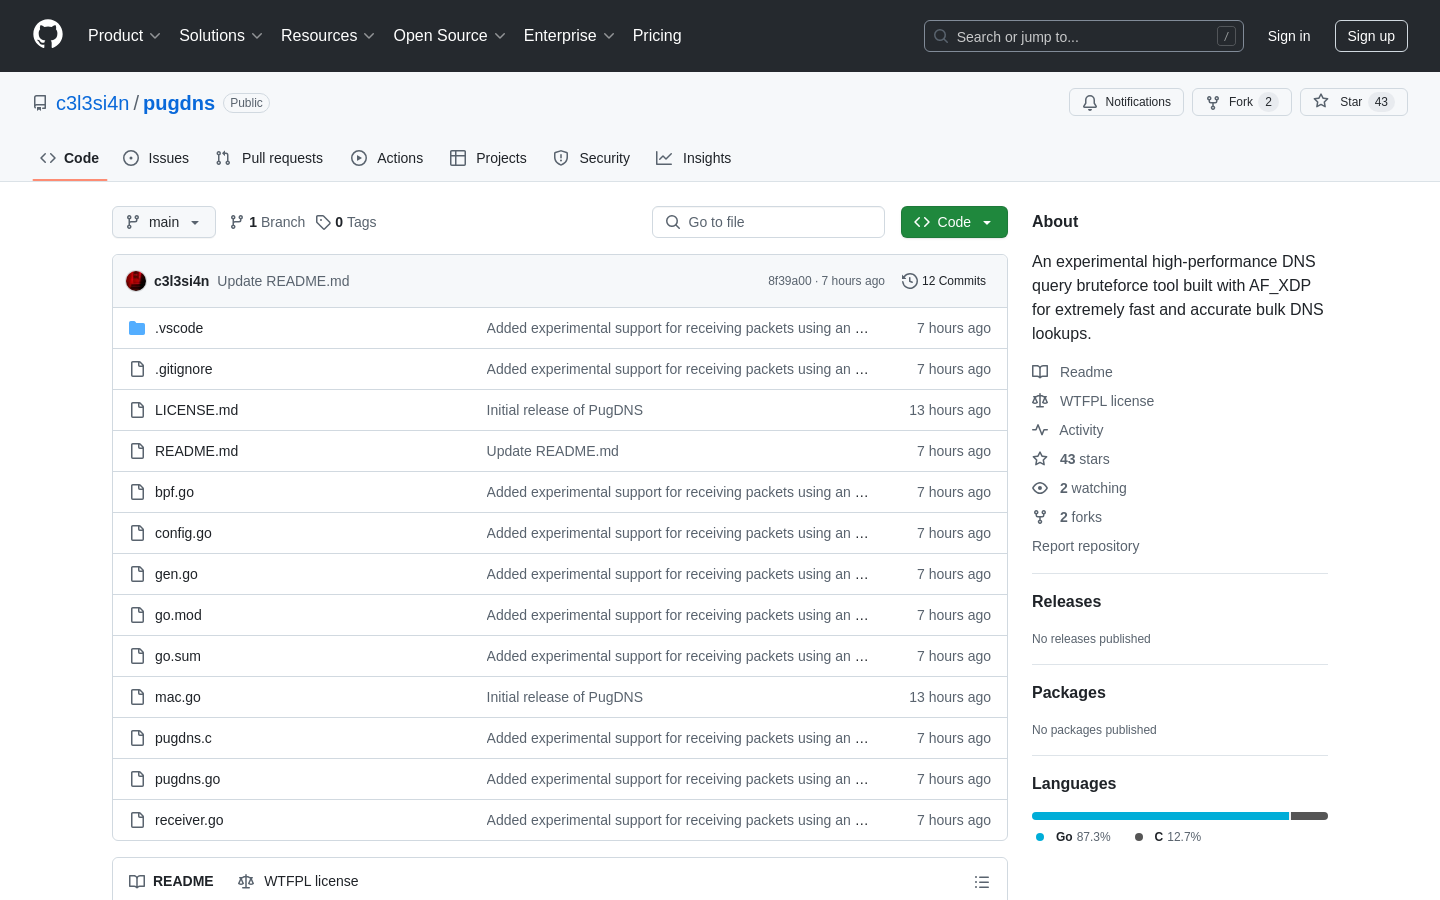Focus the Search or jump to field
The height and width of the screenshot is (900, 1440).
1084,36
